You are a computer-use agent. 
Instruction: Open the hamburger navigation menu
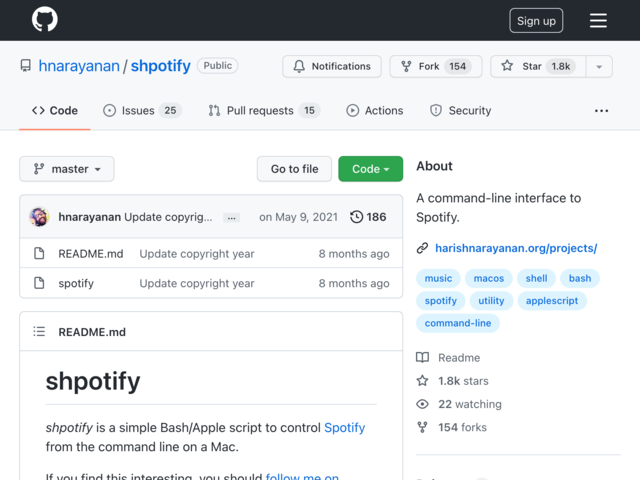[598, 20]
